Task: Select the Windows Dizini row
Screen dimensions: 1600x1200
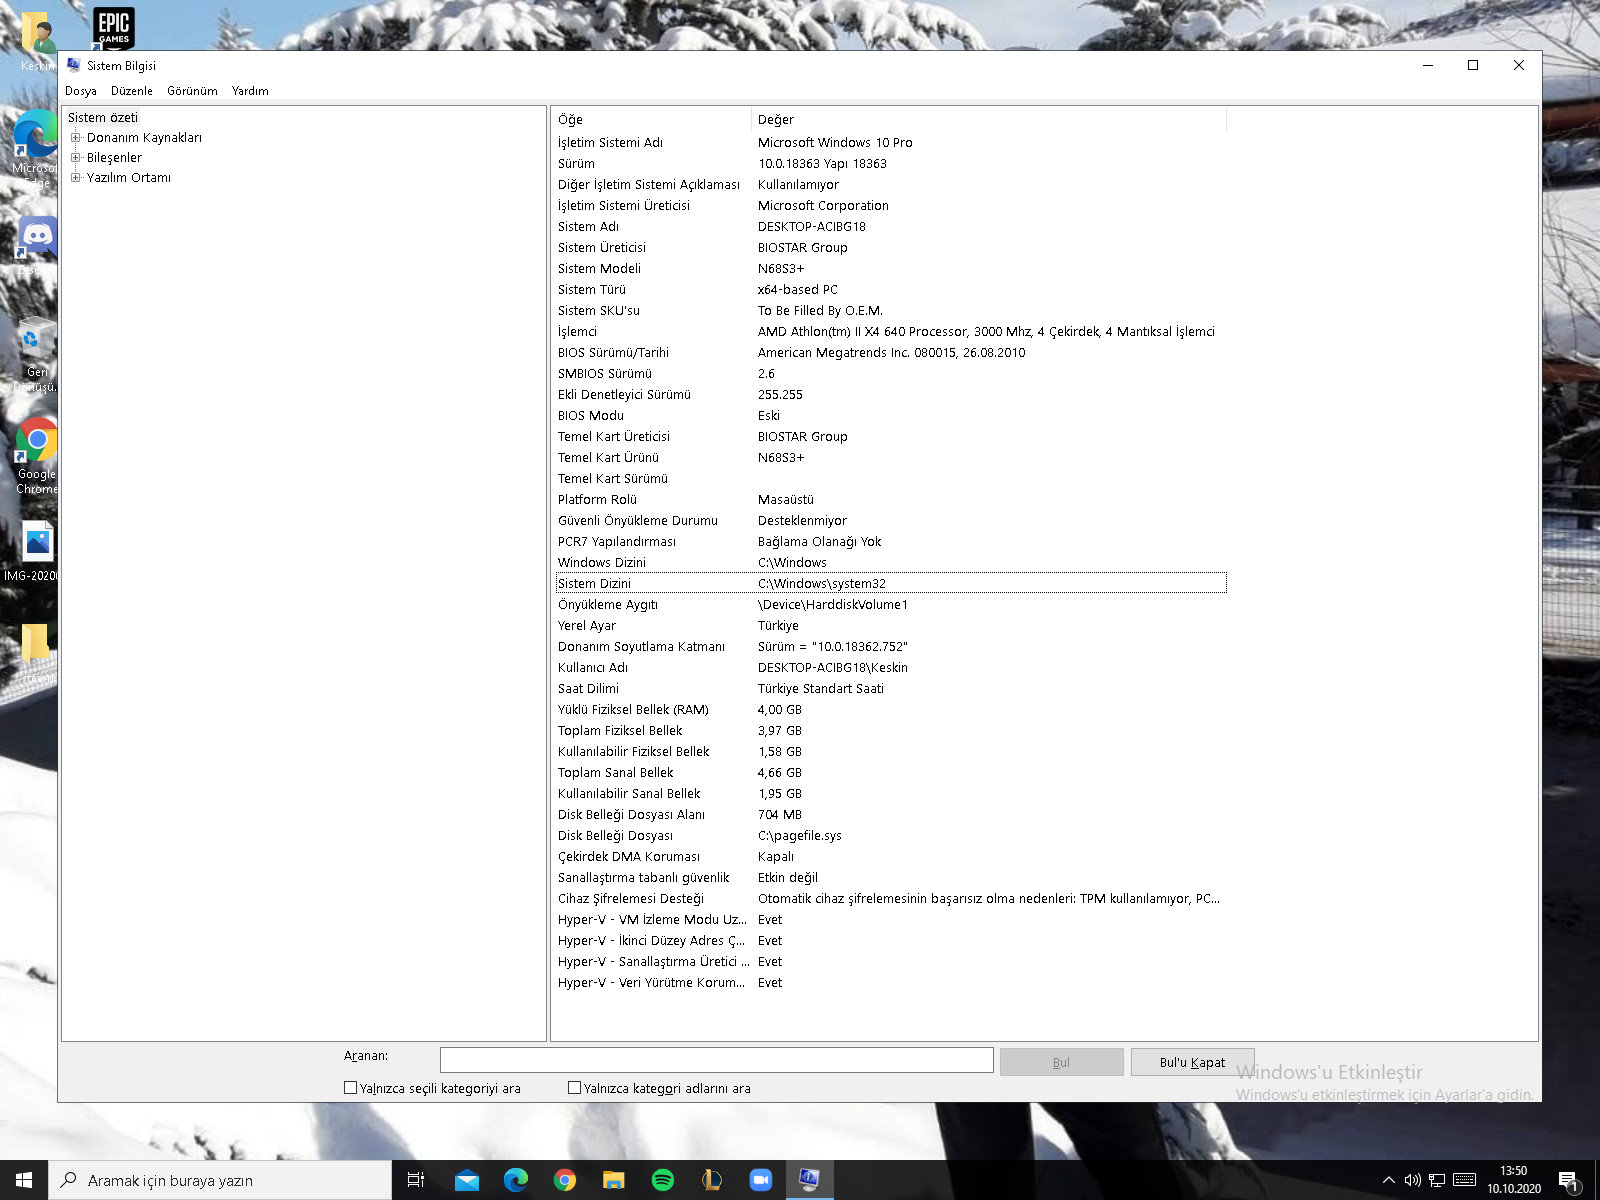Action: (890, 563)
